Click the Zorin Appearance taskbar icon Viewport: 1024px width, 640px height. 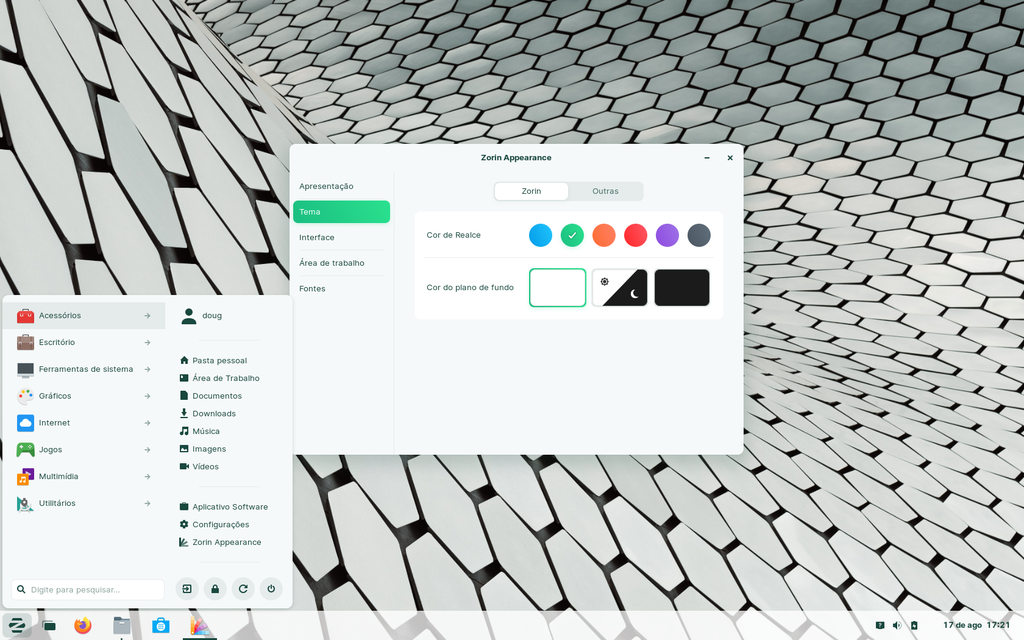click(x=199, y=626)
